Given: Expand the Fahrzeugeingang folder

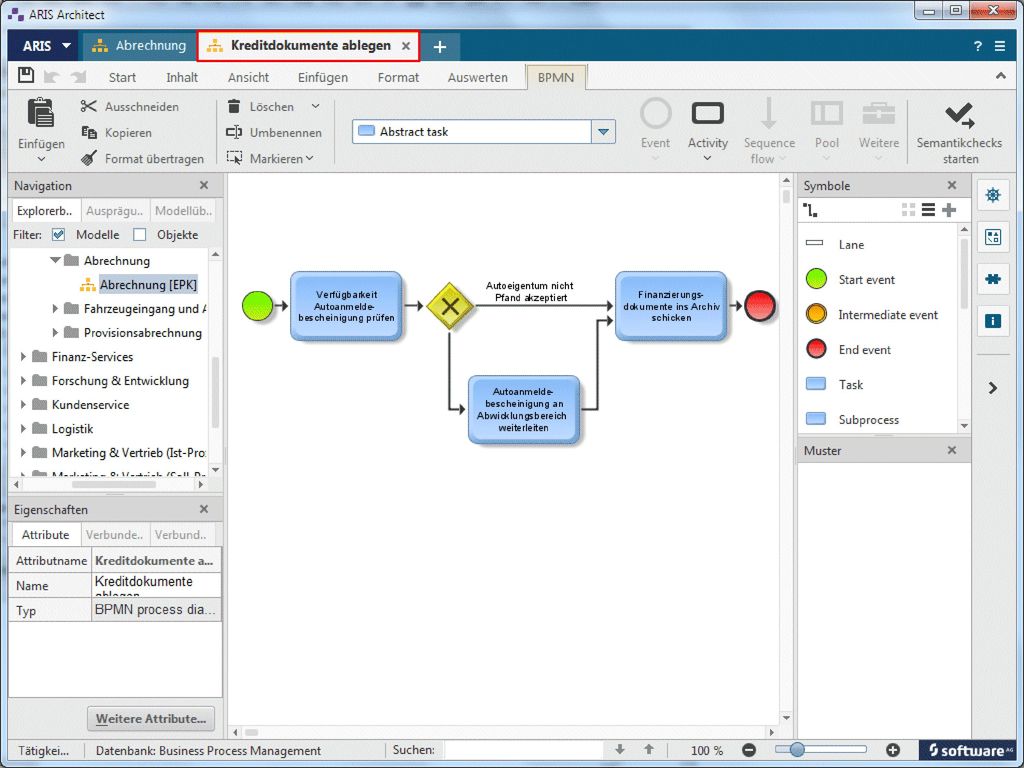Looking at the screenshot, I should coord(55,308).
